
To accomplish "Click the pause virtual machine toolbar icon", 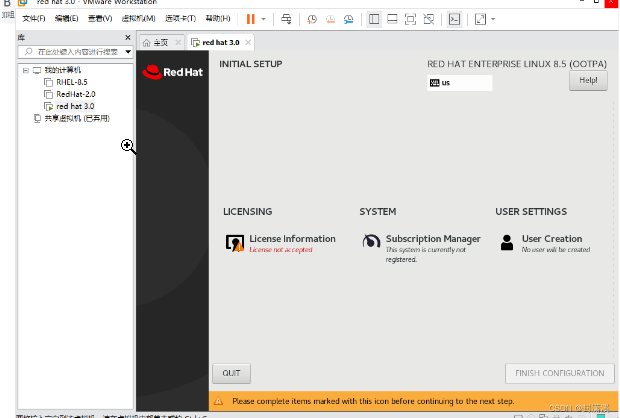I will coord(251,18).
